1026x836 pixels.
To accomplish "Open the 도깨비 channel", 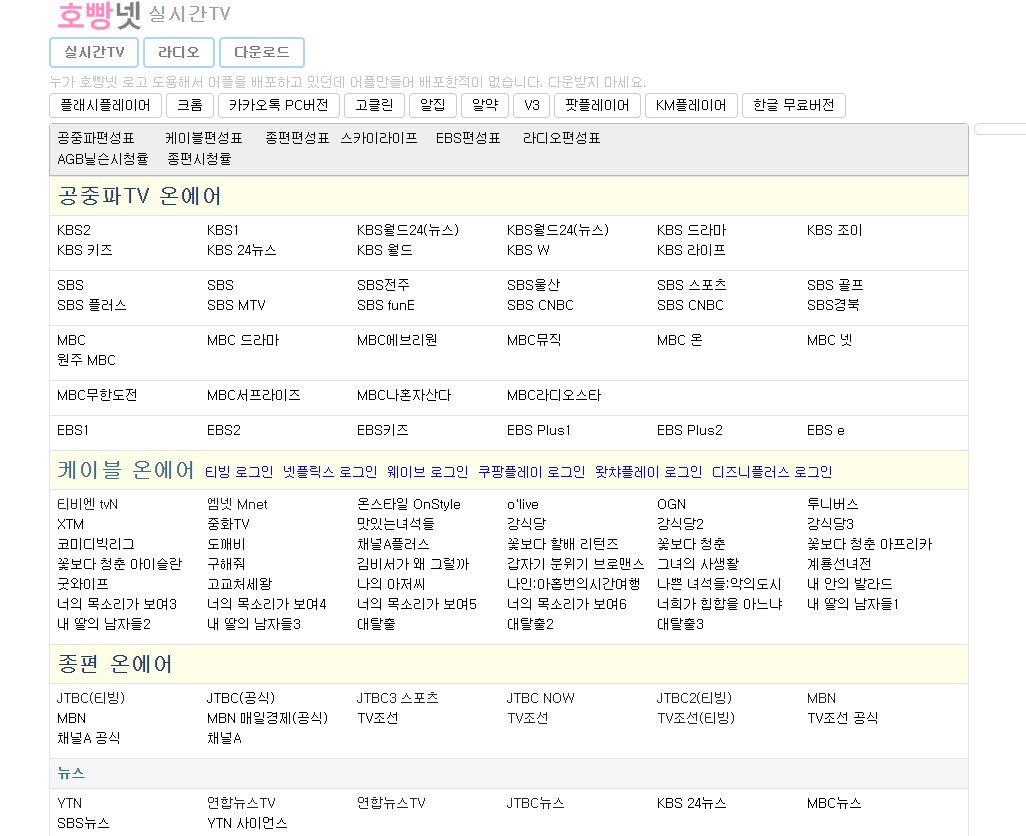I will [x=226, y=544].
